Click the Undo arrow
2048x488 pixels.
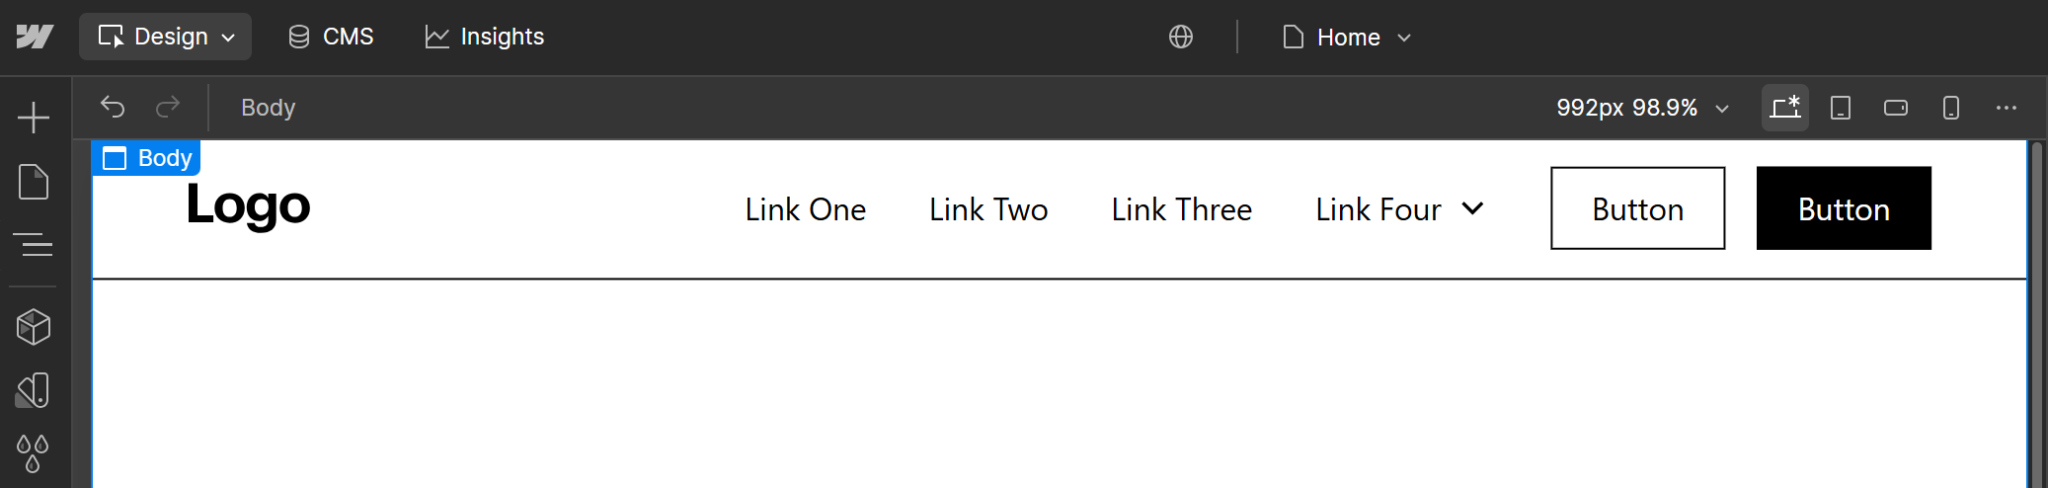[113, 107]
